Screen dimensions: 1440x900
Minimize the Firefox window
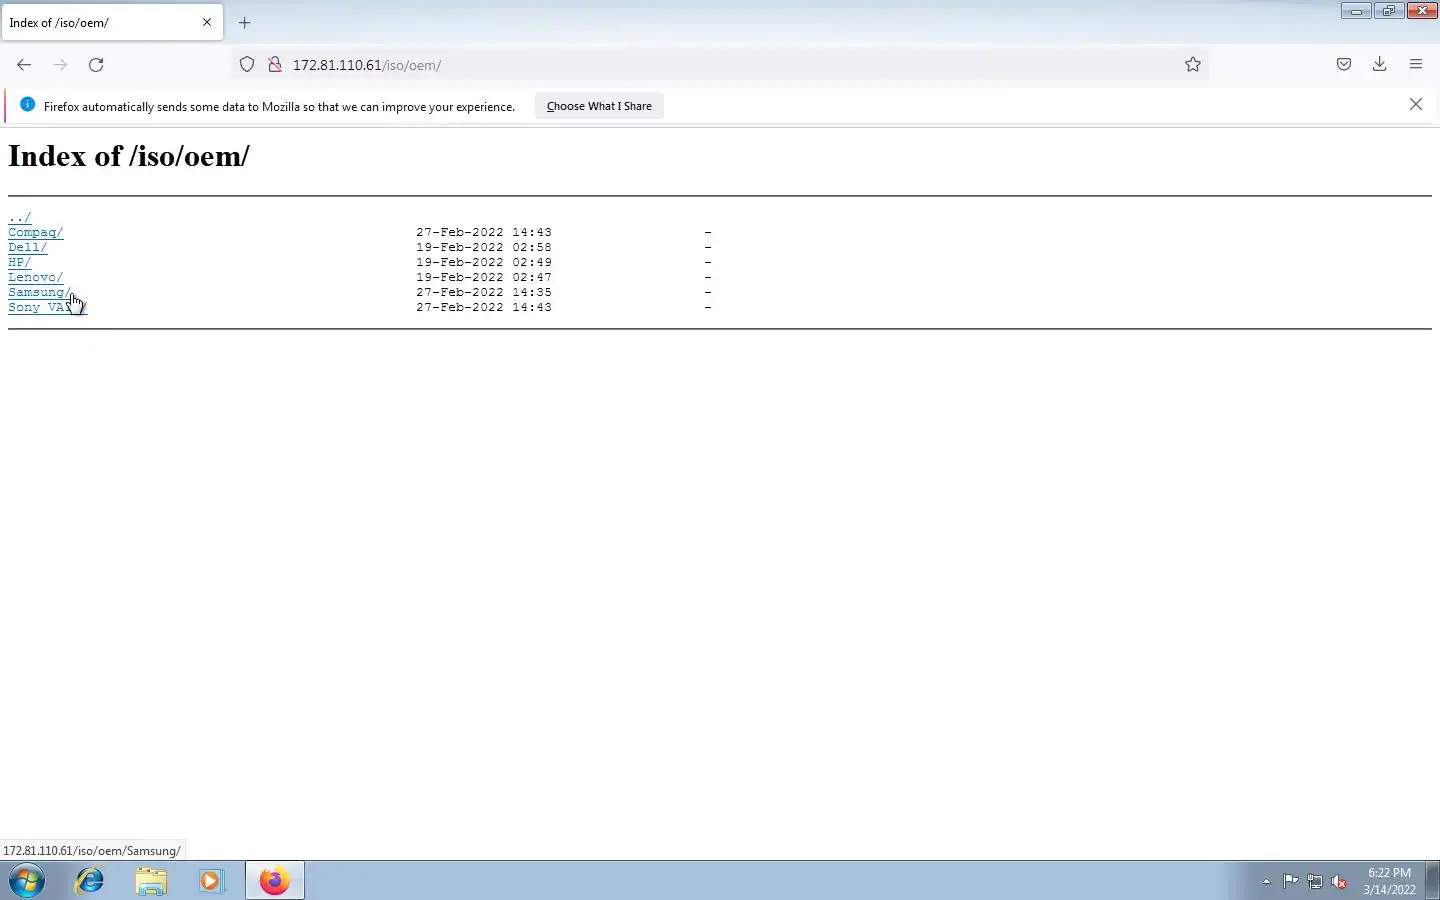[1356, 11]
